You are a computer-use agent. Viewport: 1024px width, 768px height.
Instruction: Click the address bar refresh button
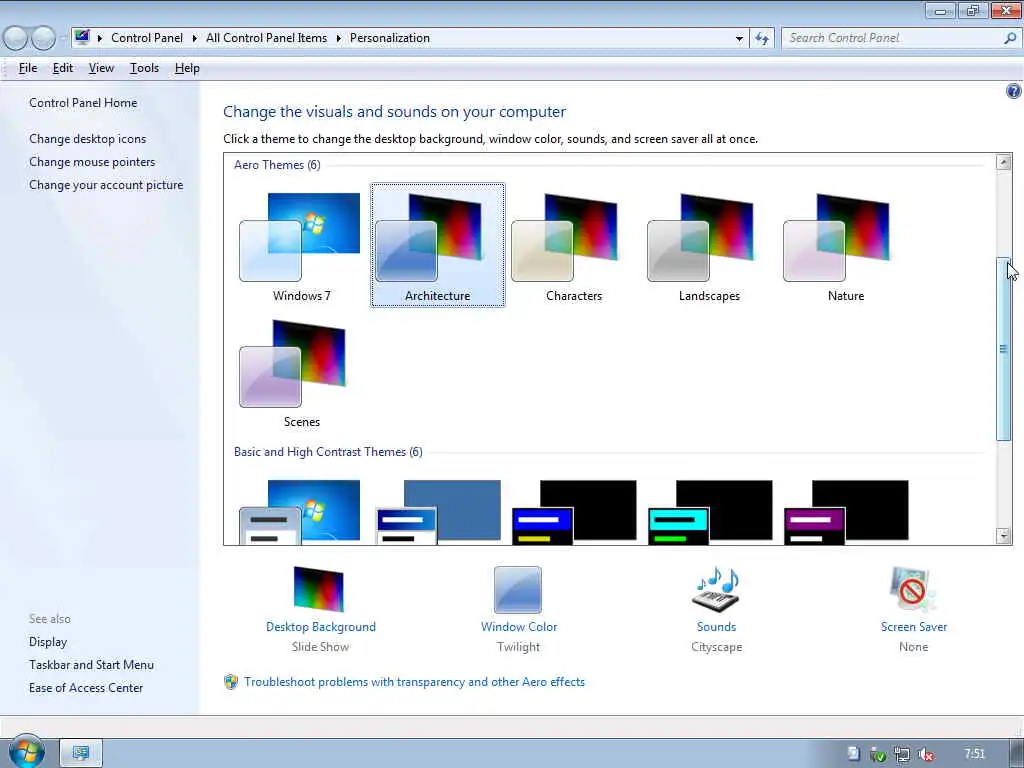click(761, 39)
